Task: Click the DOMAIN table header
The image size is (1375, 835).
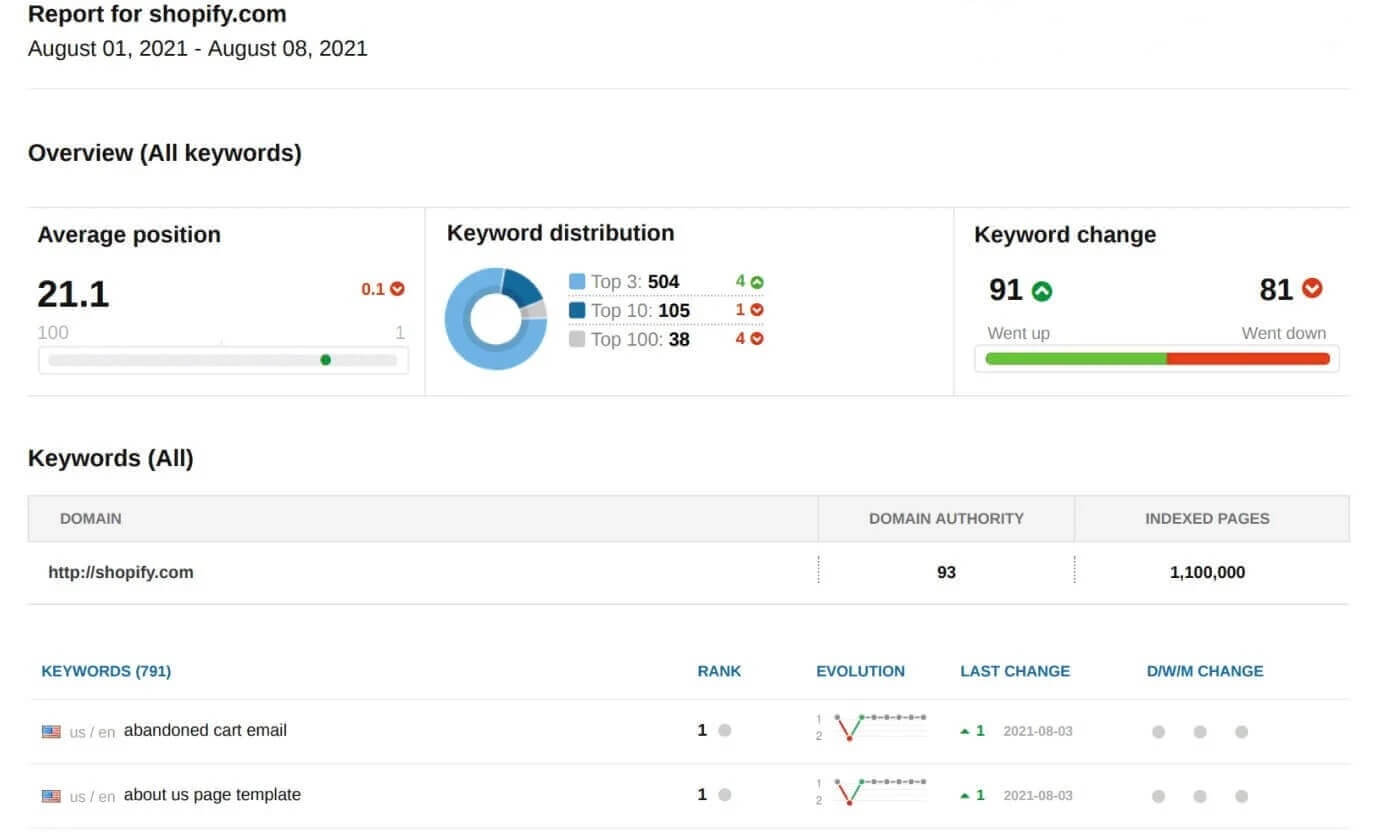Action: (x=91, y=519)
